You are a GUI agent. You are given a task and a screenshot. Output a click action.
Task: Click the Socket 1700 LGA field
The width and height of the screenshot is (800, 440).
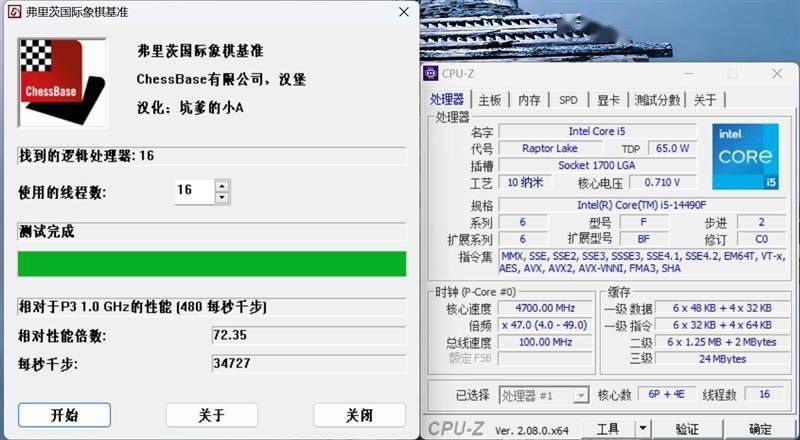pos(597,165)
